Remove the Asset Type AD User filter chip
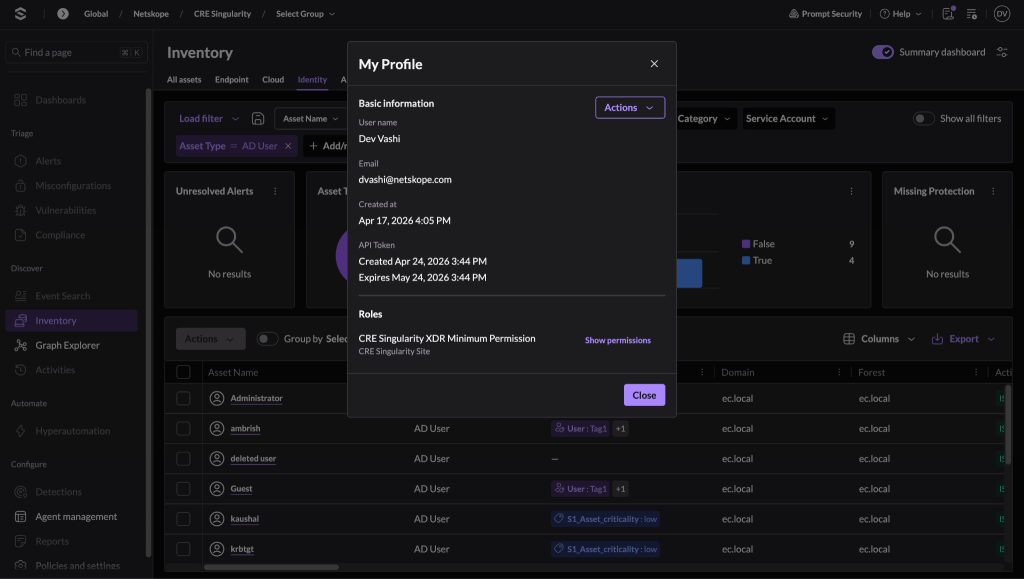 [x=288, y=146]
